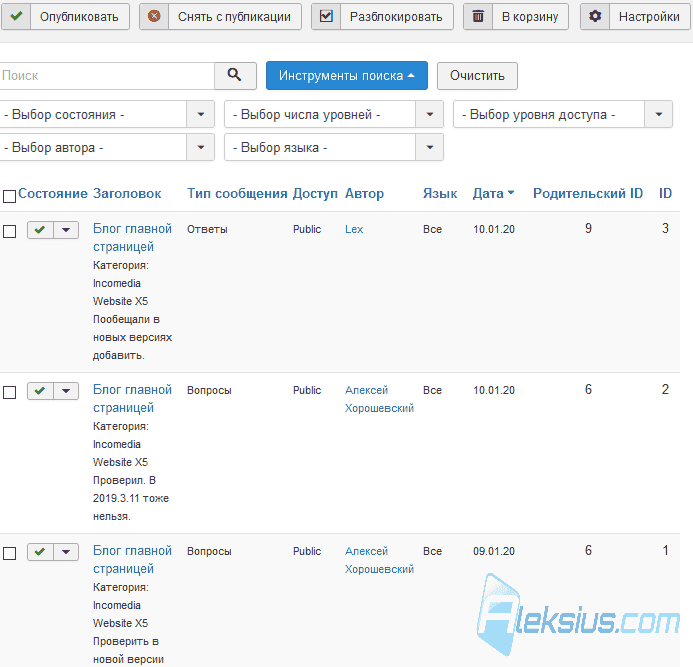
Task: Click the Очистить clear button
Action: coord(477,76)
